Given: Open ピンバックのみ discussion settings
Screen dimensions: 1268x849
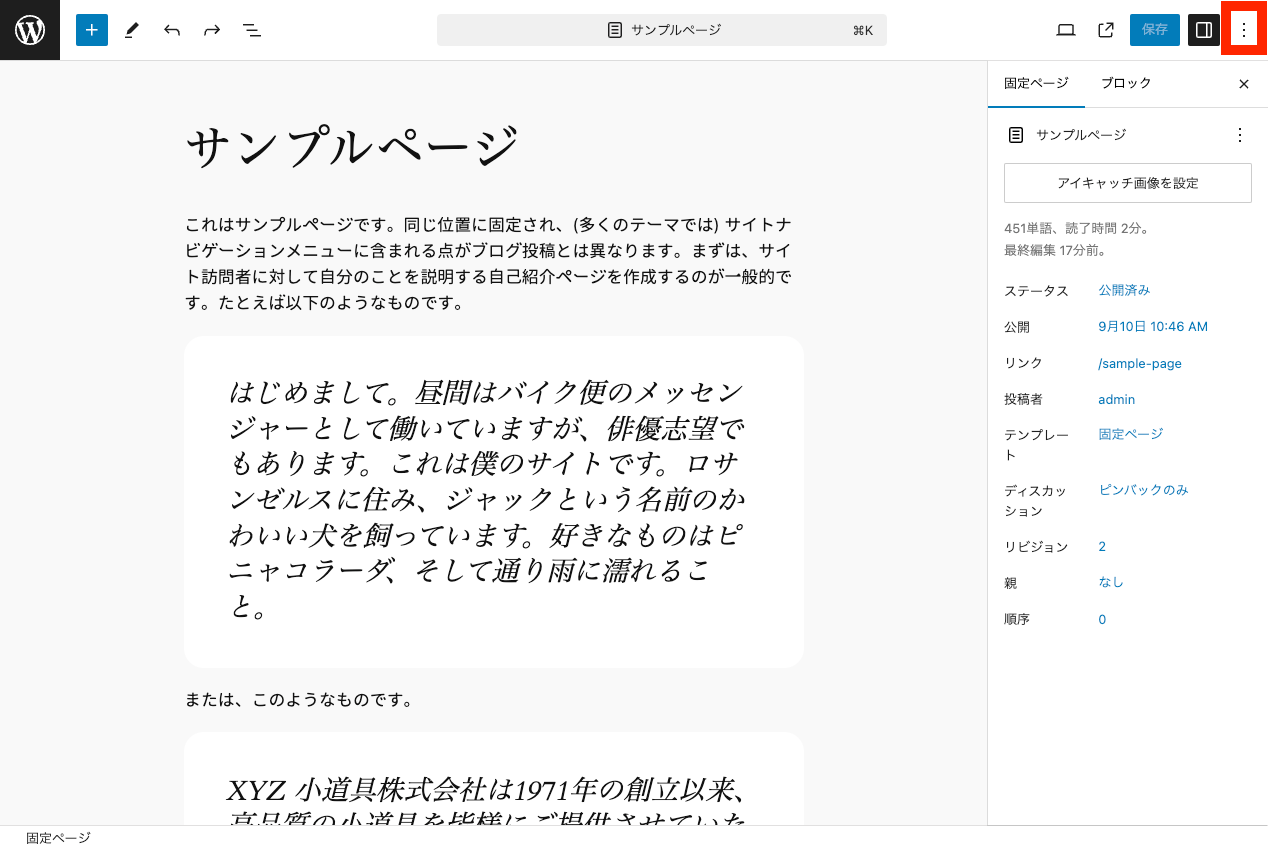Looking at the screenshot, I should pyautogui.click(x=1143, y=490).
